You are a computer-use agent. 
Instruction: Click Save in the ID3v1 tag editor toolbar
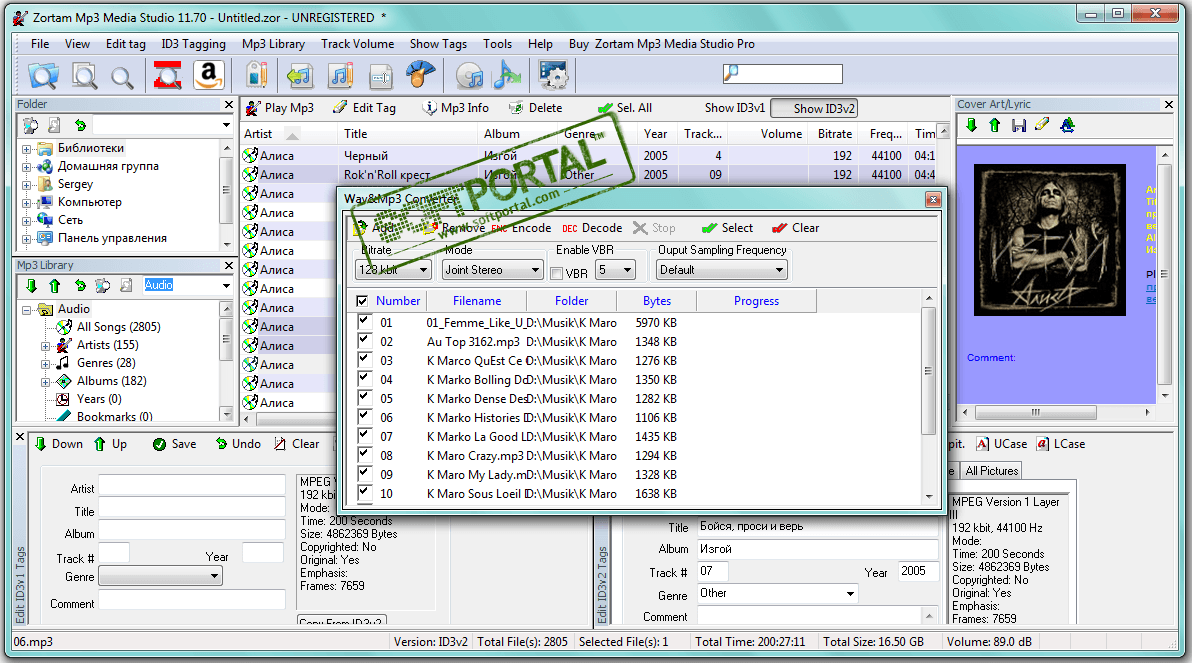175,444
